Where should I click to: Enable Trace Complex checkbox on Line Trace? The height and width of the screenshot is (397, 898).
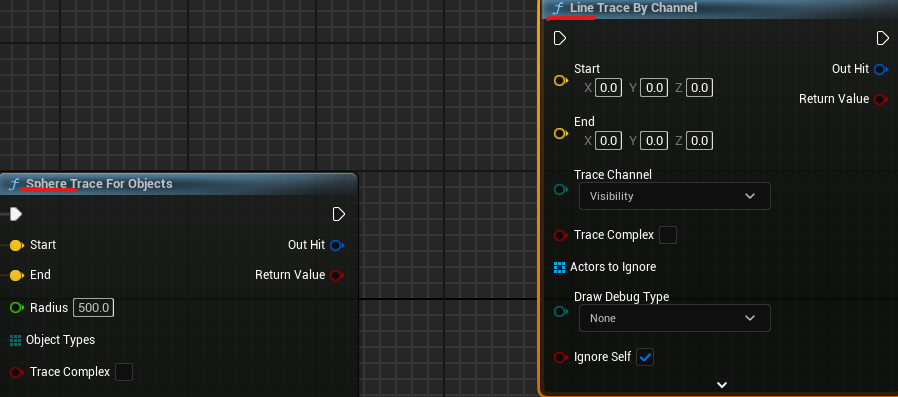coord(668,235)
